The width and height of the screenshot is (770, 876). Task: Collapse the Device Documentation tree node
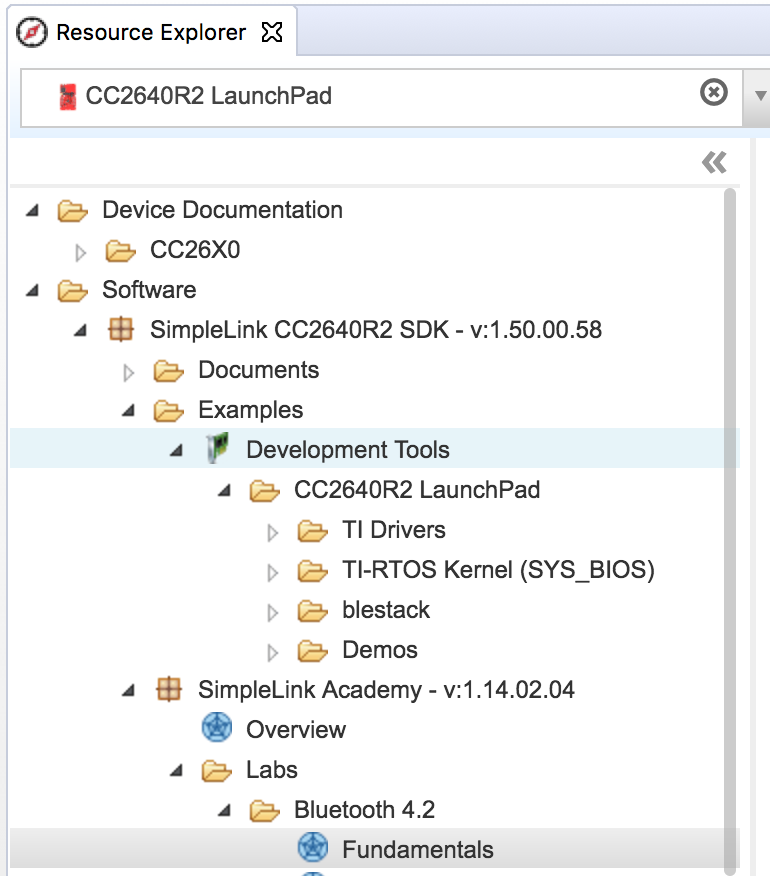pyautogui.click(x=33, y=209)
